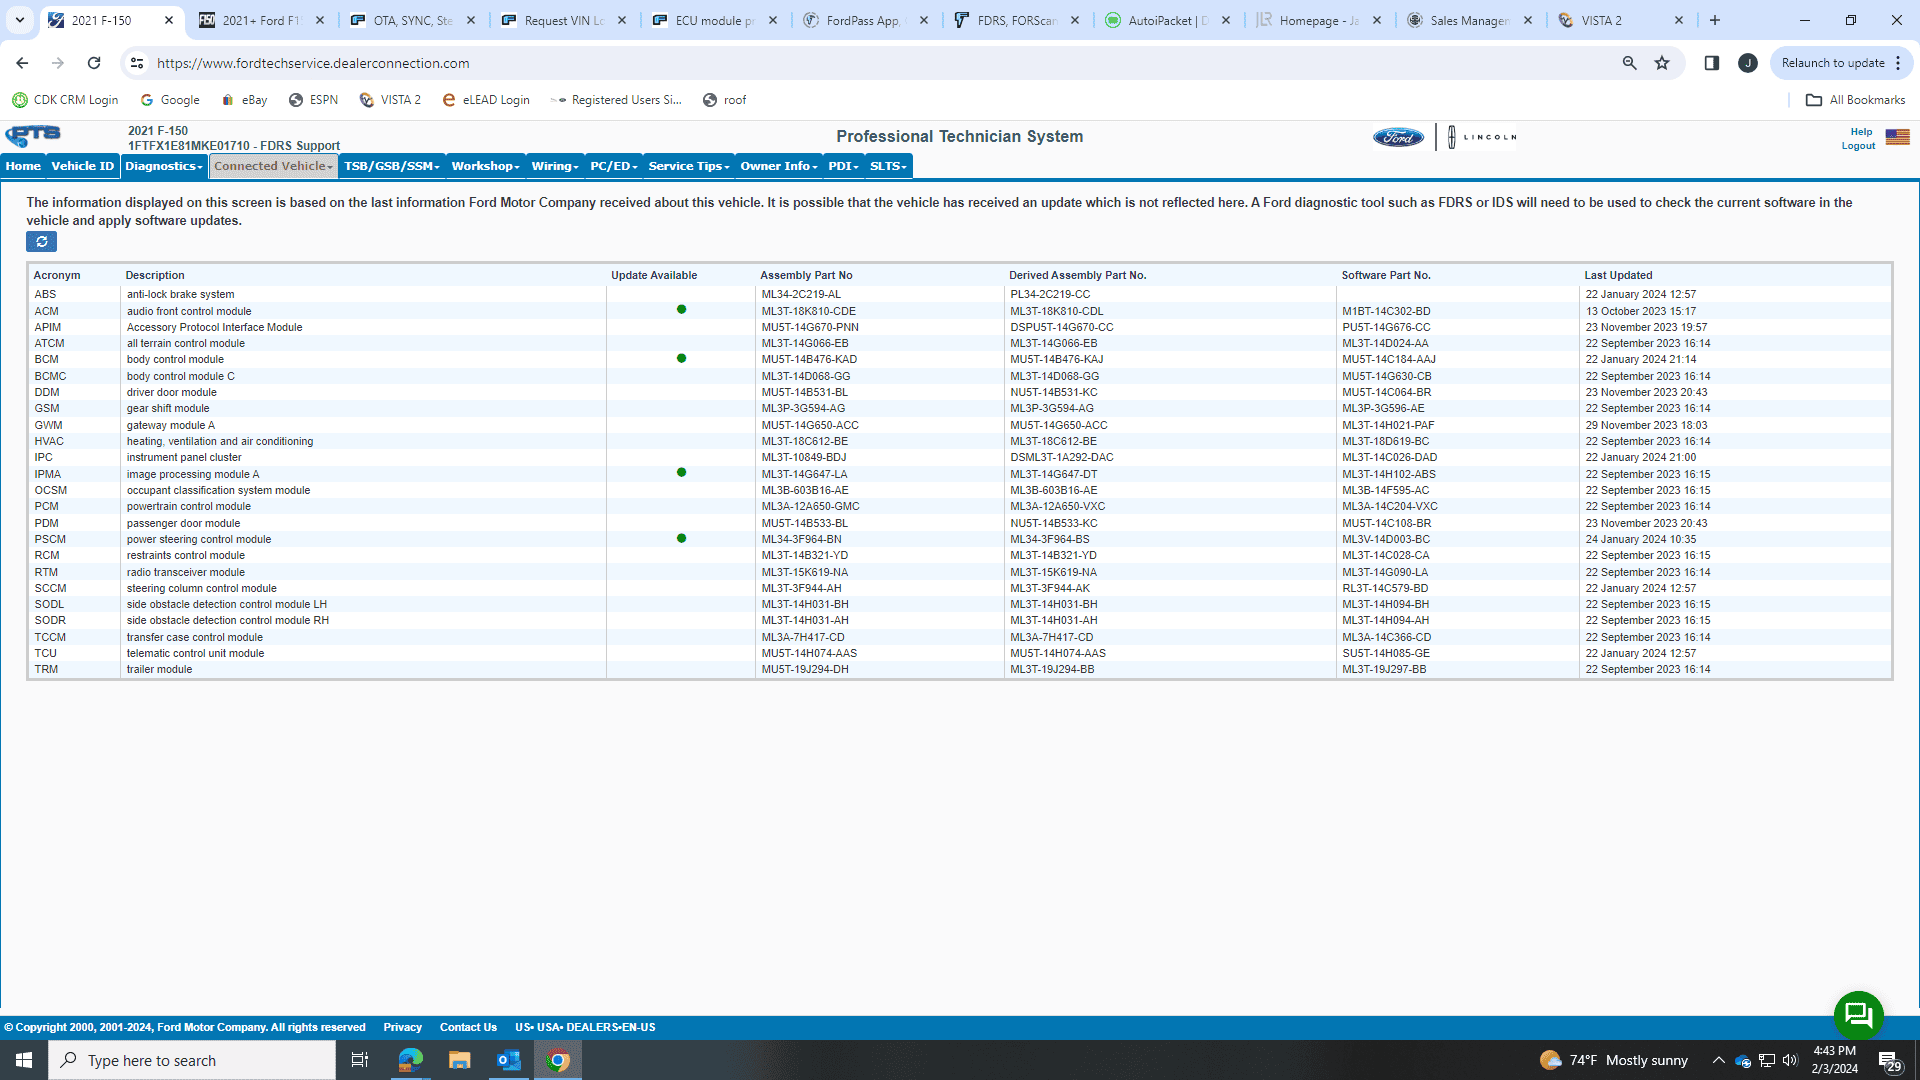Select the US flag language icon

point(1896,138)
